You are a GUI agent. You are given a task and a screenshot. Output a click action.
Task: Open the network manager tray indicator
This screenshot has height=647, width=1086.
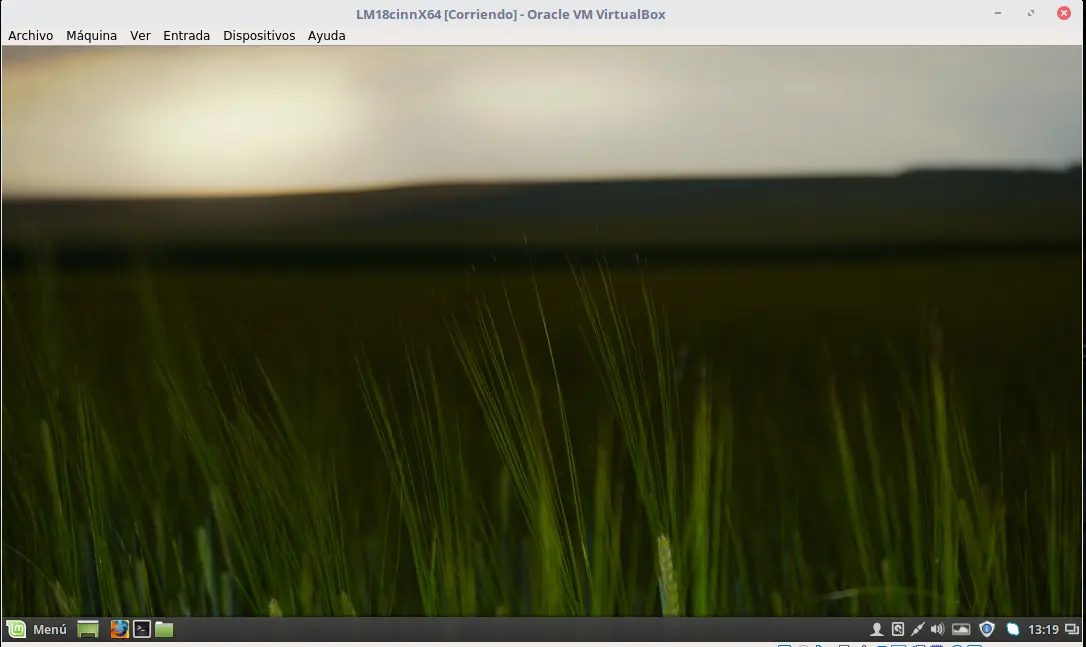1011,629
